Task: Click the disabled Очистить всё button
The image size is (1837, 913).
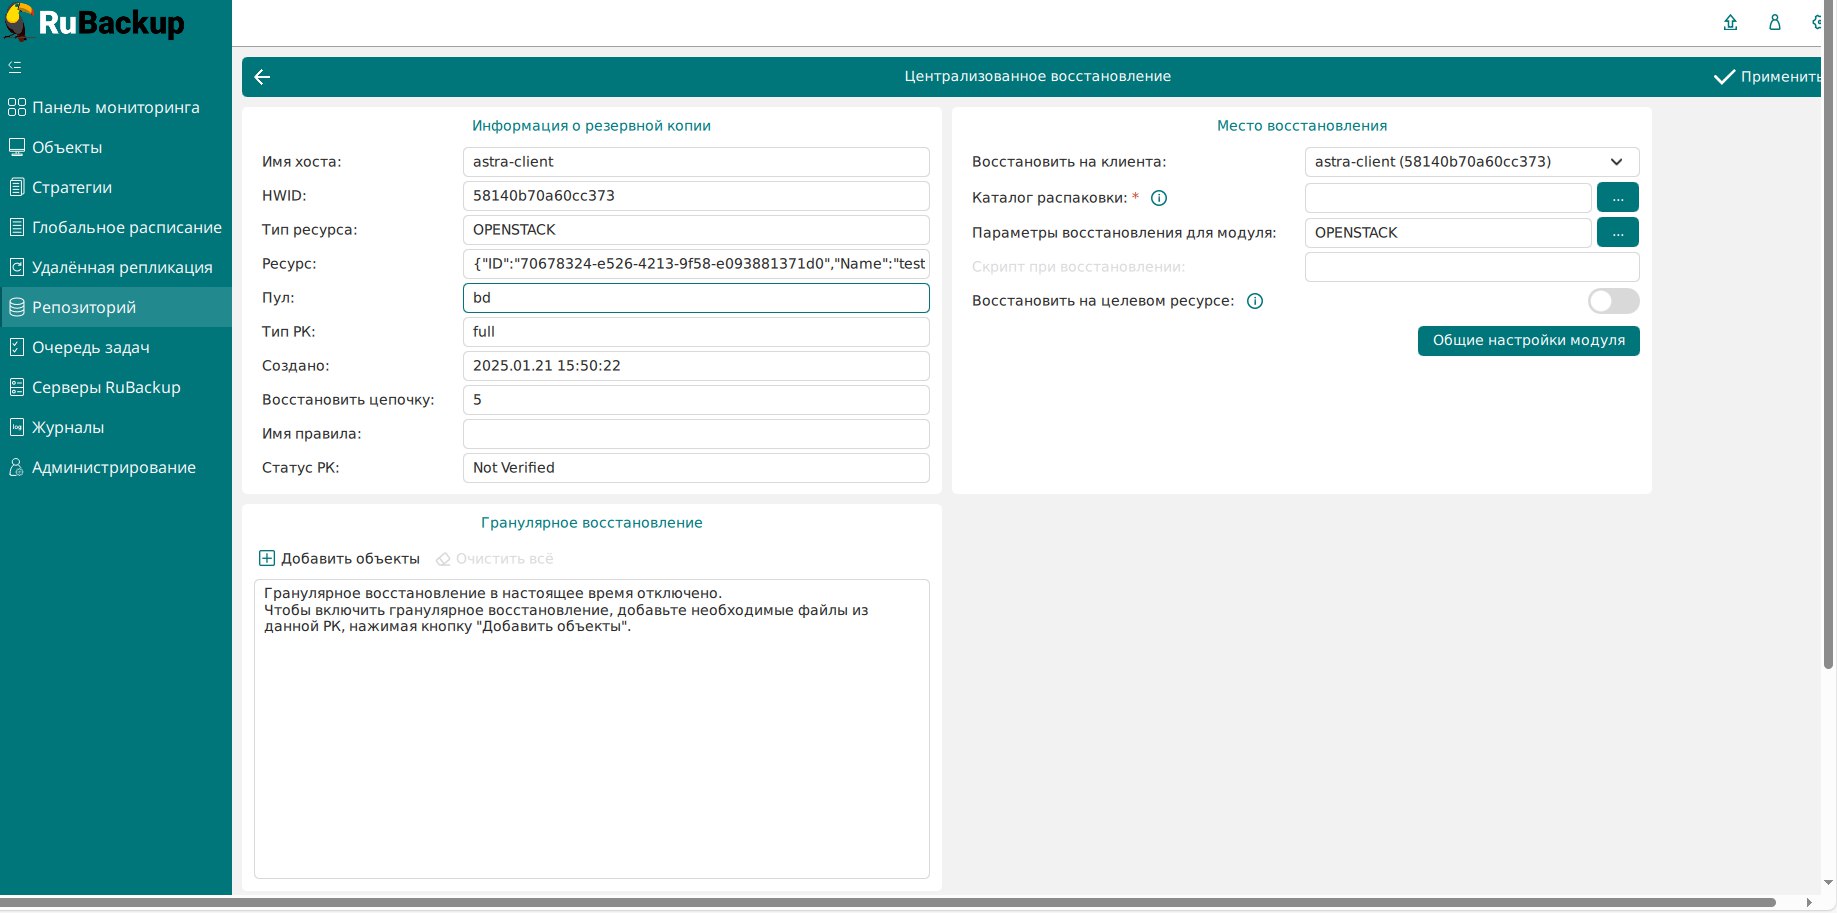Action: [495, 559]
